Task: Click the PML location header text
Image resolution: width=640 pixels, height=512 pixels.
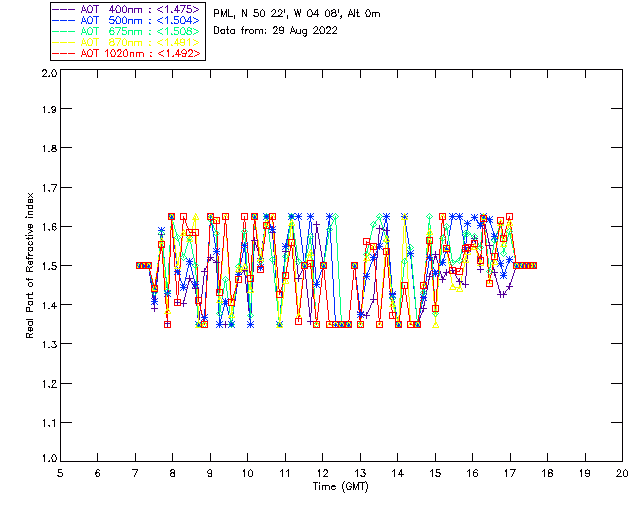Action: [x=297, y=14]
